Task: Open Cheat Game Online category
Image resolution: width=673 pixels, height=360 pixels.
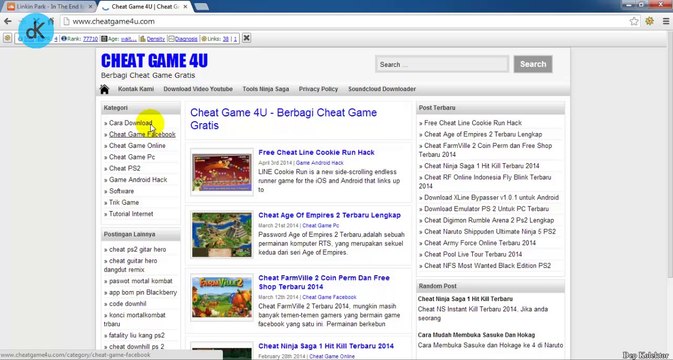Action: [137, 146]
